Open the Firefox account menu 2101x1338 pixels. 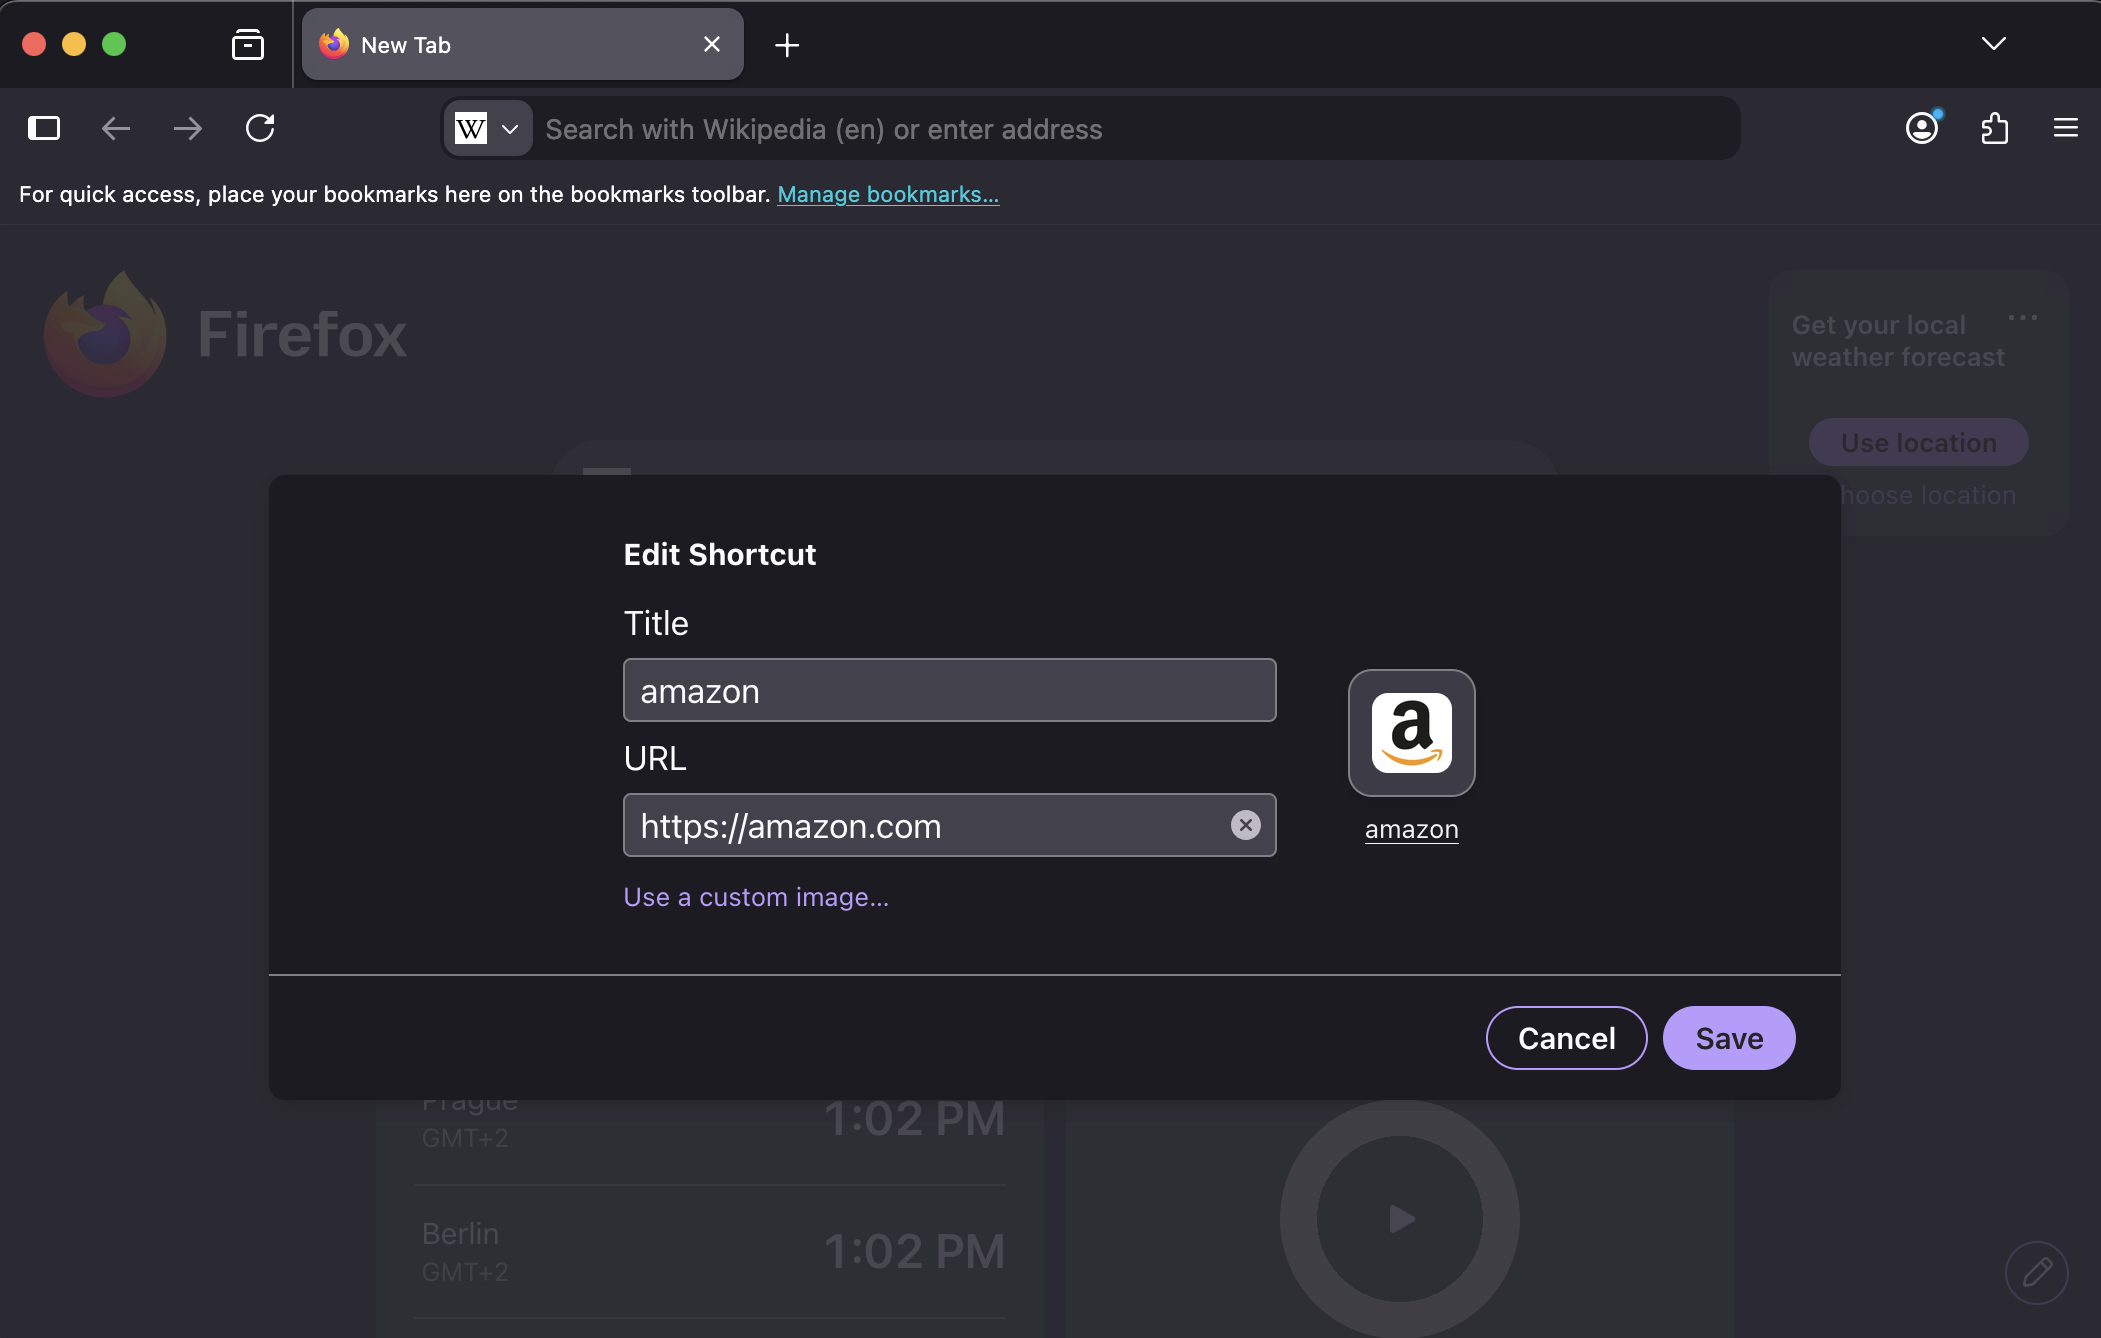[1922, 128]
